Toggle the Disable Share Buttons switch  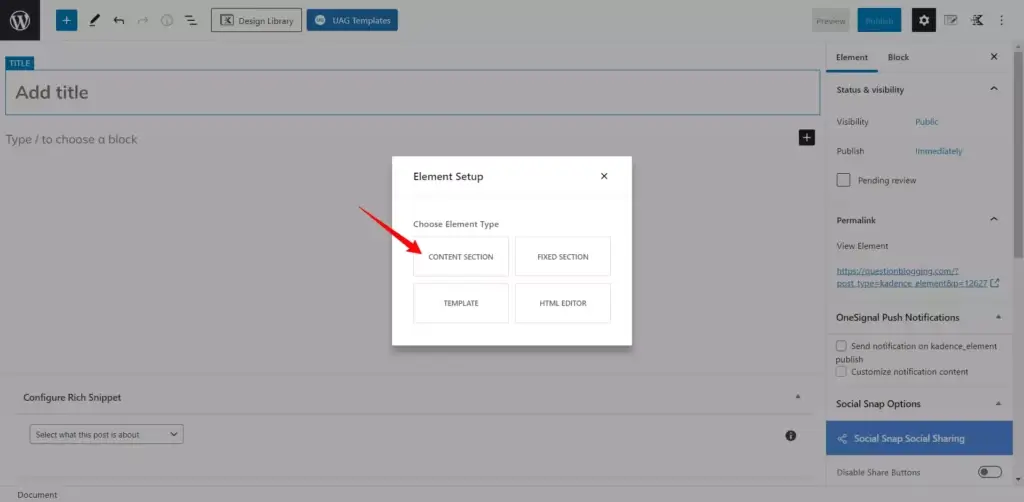click(989, 472)
